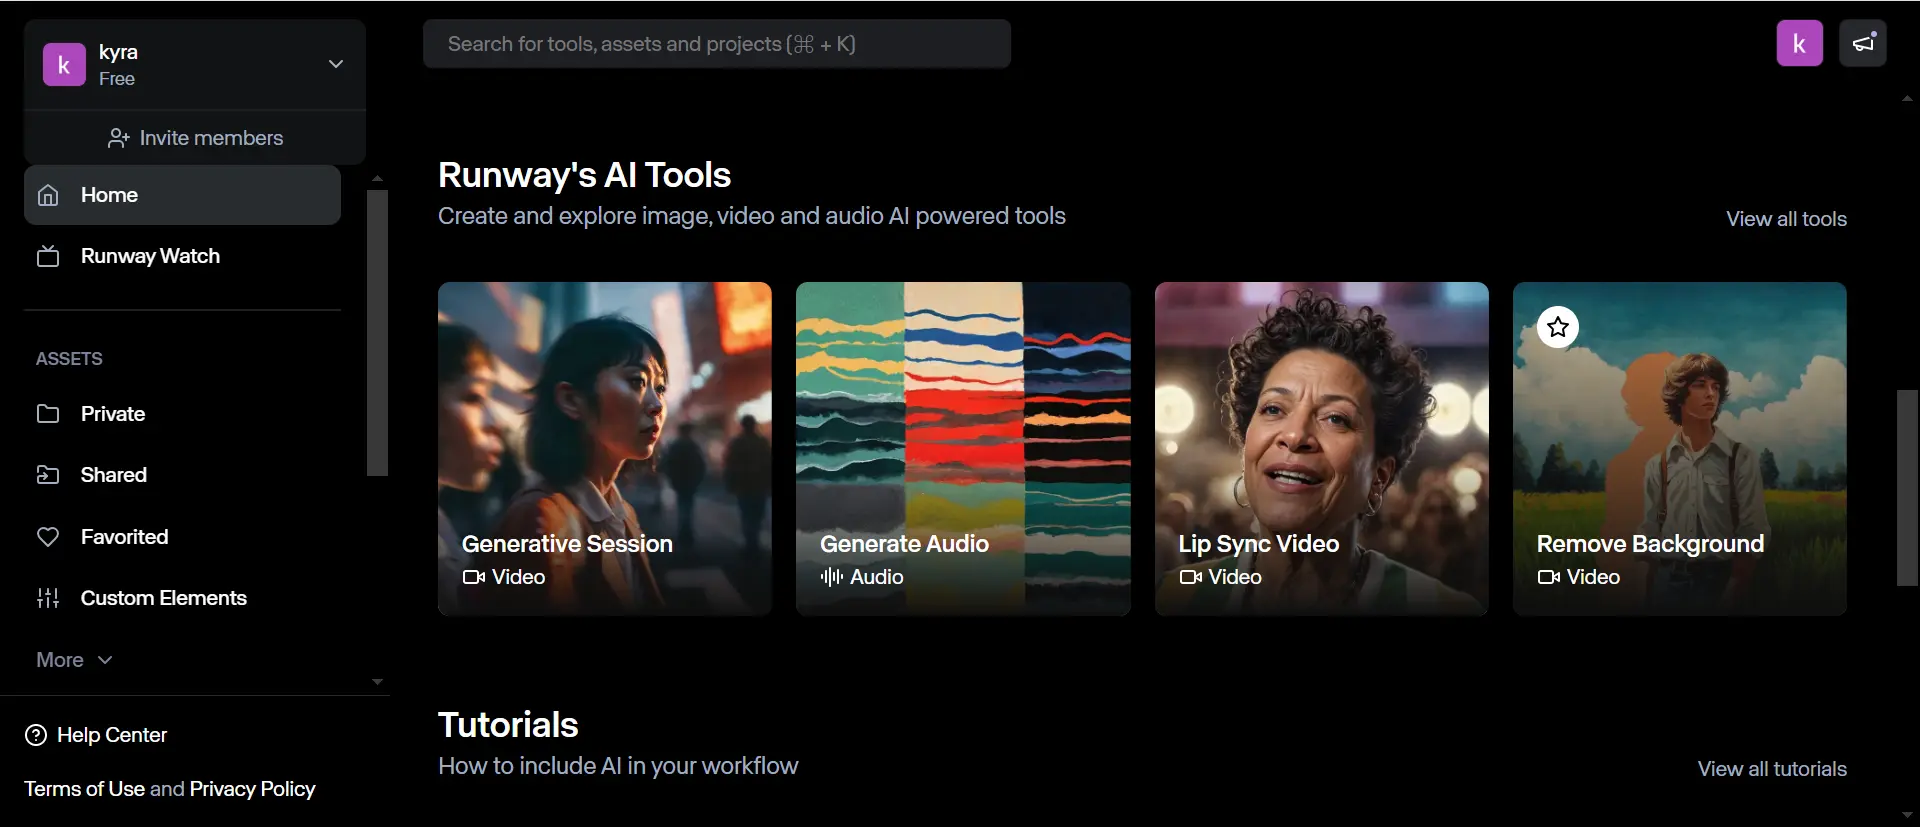Image resolution: width=1920 pixels, height=827 pixels.
Task: Click the sidebar scrollbar thumb
Action: 377,333
